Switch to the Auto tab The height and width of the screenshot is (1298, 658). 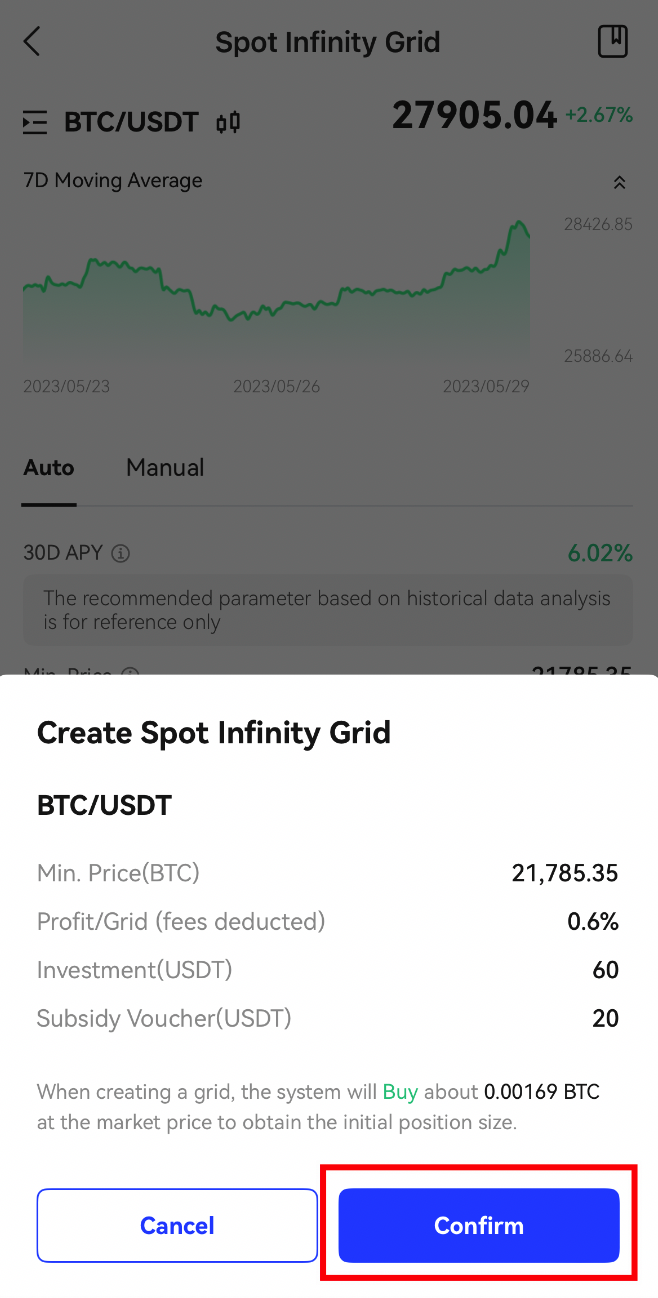coord(49,468)
